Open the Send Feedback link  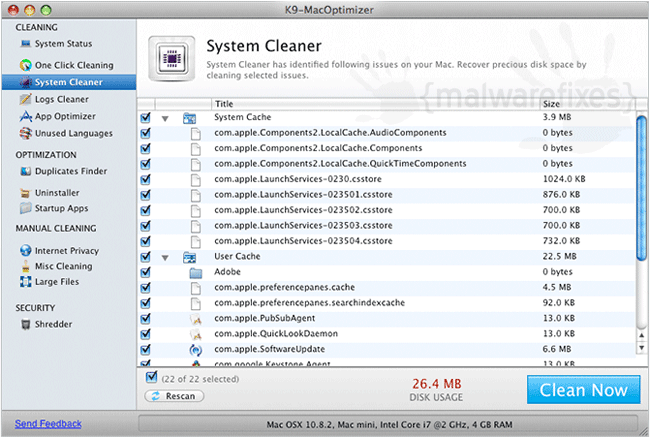click(x=48, y=424)
